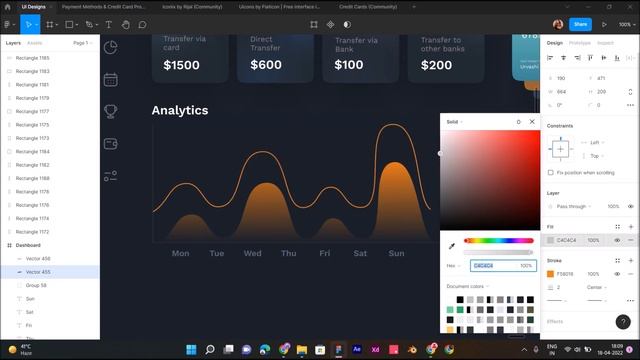Select the Frame tool
640x360 pixels.
[49, 25]
